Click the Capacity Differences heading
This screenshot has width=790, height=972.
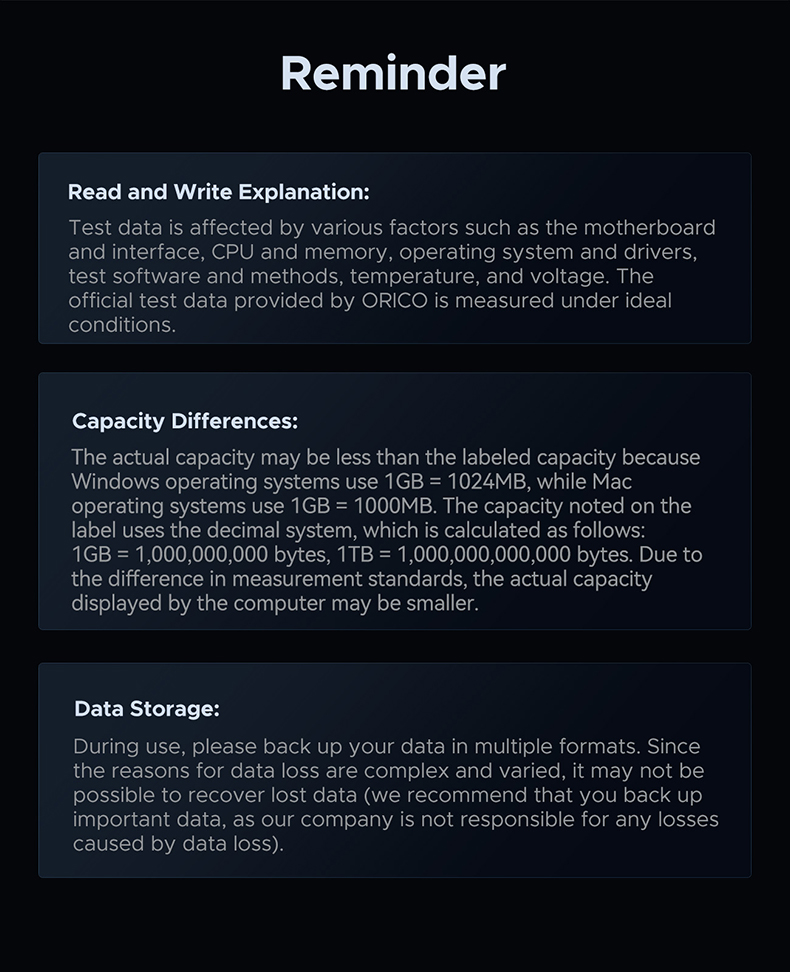(185, 422)
